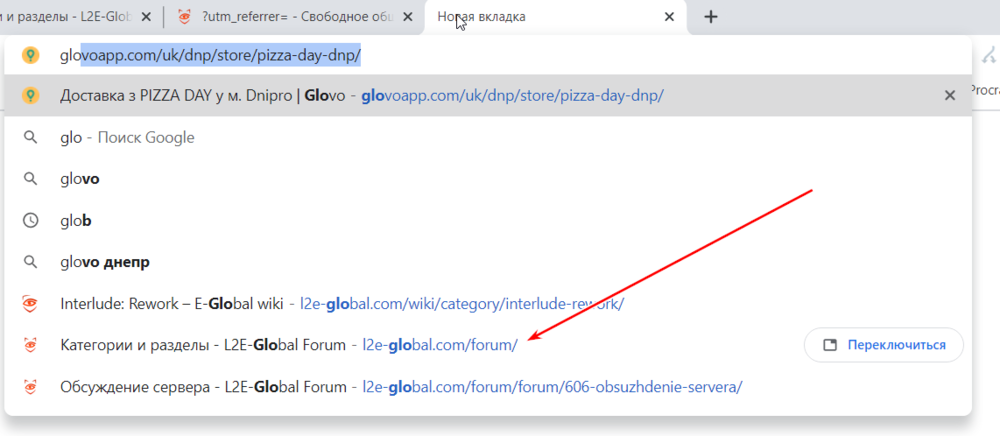Open "Обсуждение сервера" forum suggestion
Image resolution: width=1000 pixels, height=436 pixels.
tap(400, 386)
